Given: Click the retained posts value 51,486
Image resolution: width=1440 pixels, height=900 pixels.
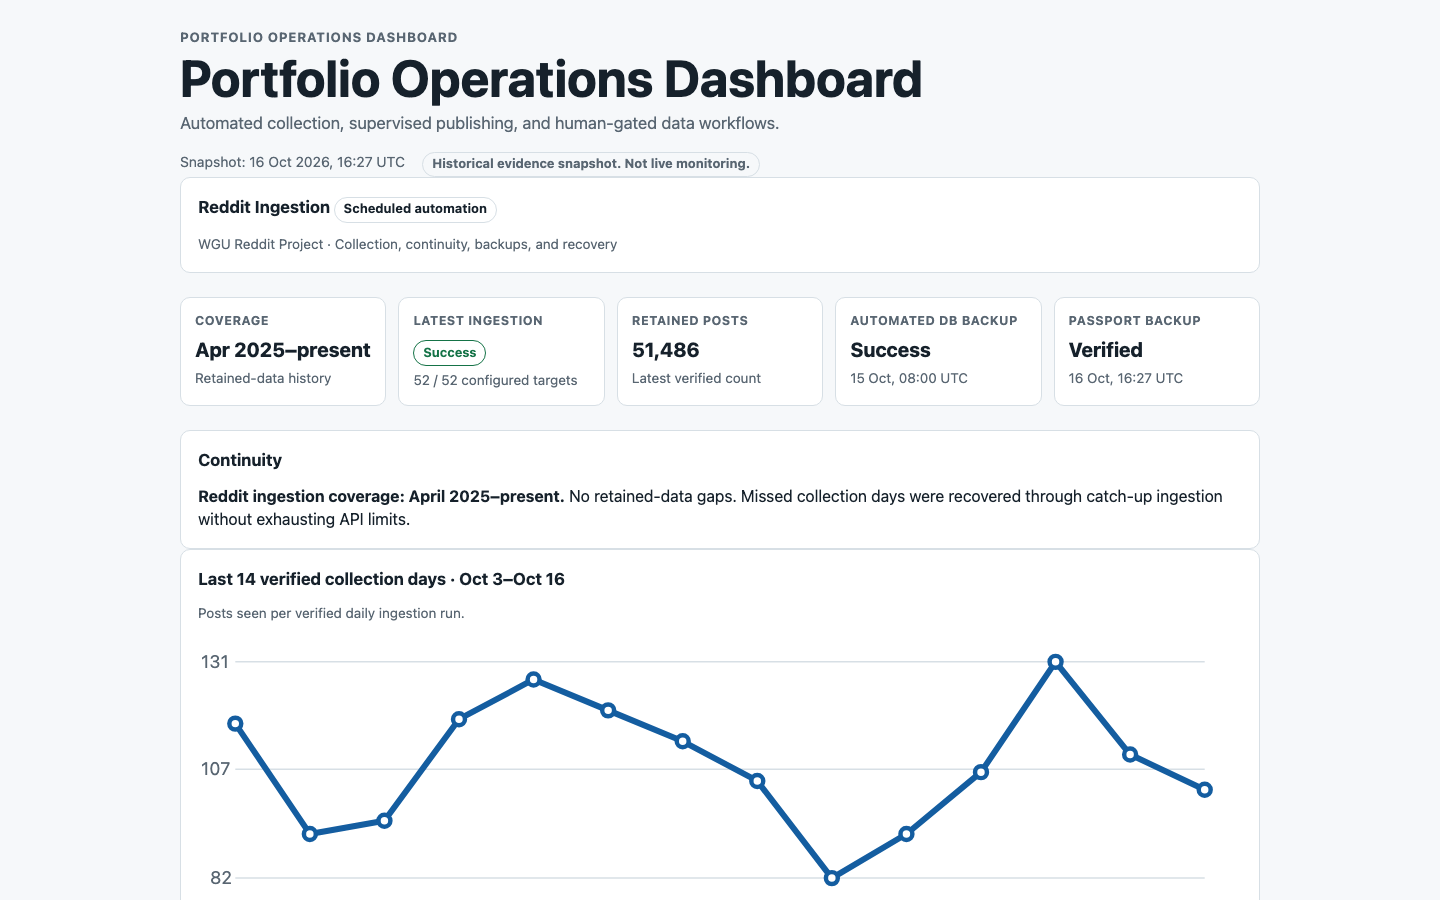Looking at the screenshot, I should coord(666,350).
